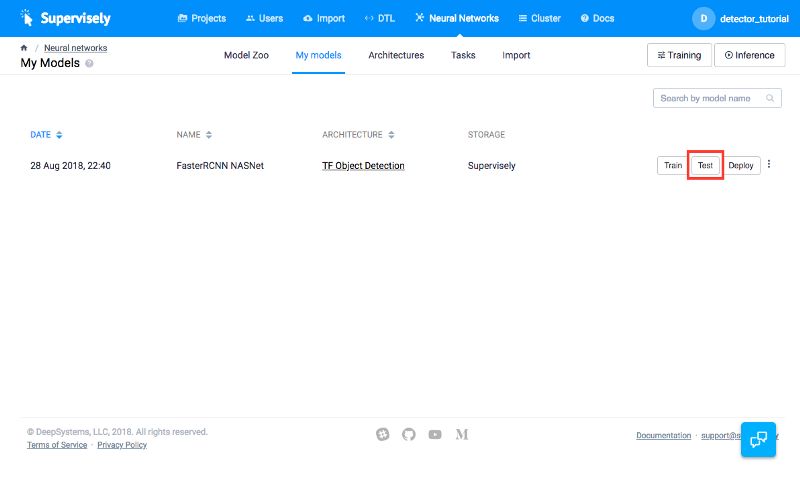Go to the Users page
This screenshot has width=800, height=481.
[x=264, y=18]
